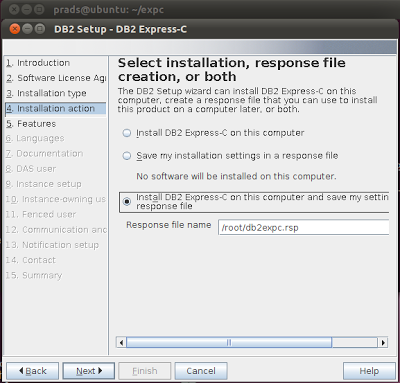Select the Notification setup step
This screenshot has height=383, width=400.
pyautogui.click(x=52, y=245)
